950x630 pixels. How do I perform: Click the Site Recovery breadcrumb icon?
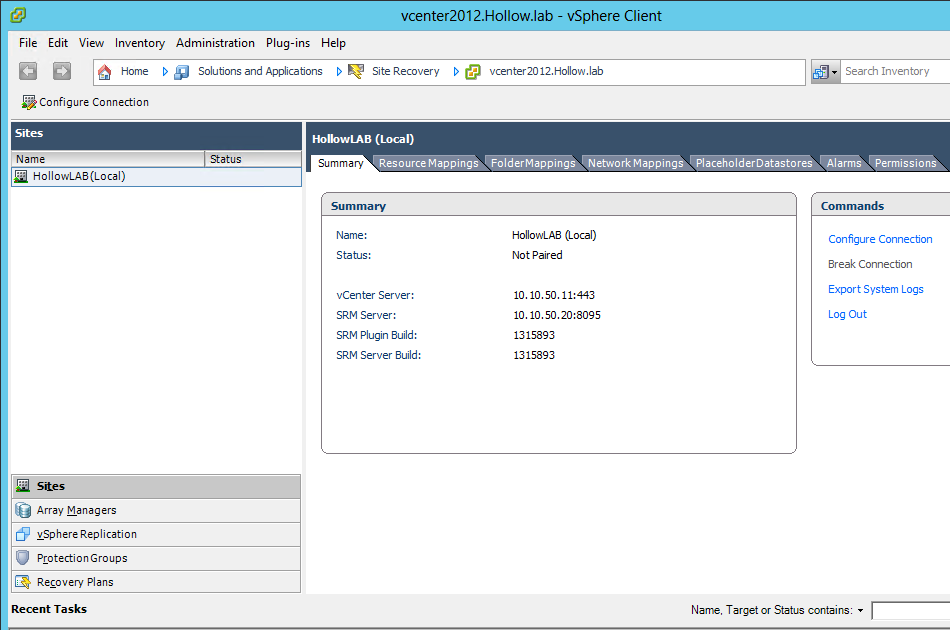356,71
